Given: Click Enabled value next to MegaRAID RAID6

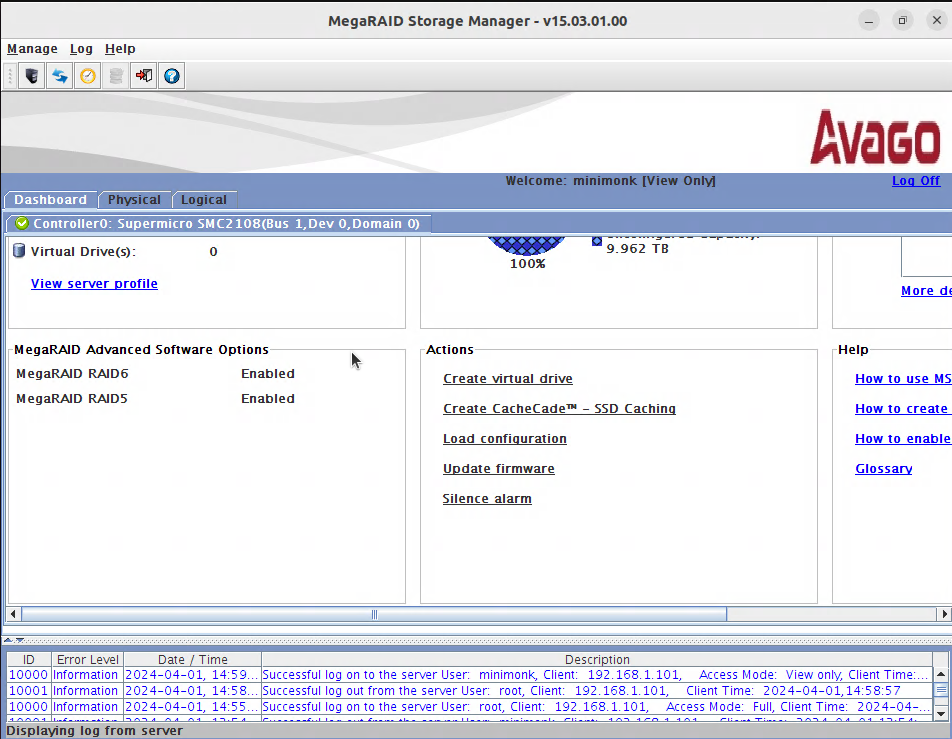Looking at the screenshot, I should tap(268, 373).
